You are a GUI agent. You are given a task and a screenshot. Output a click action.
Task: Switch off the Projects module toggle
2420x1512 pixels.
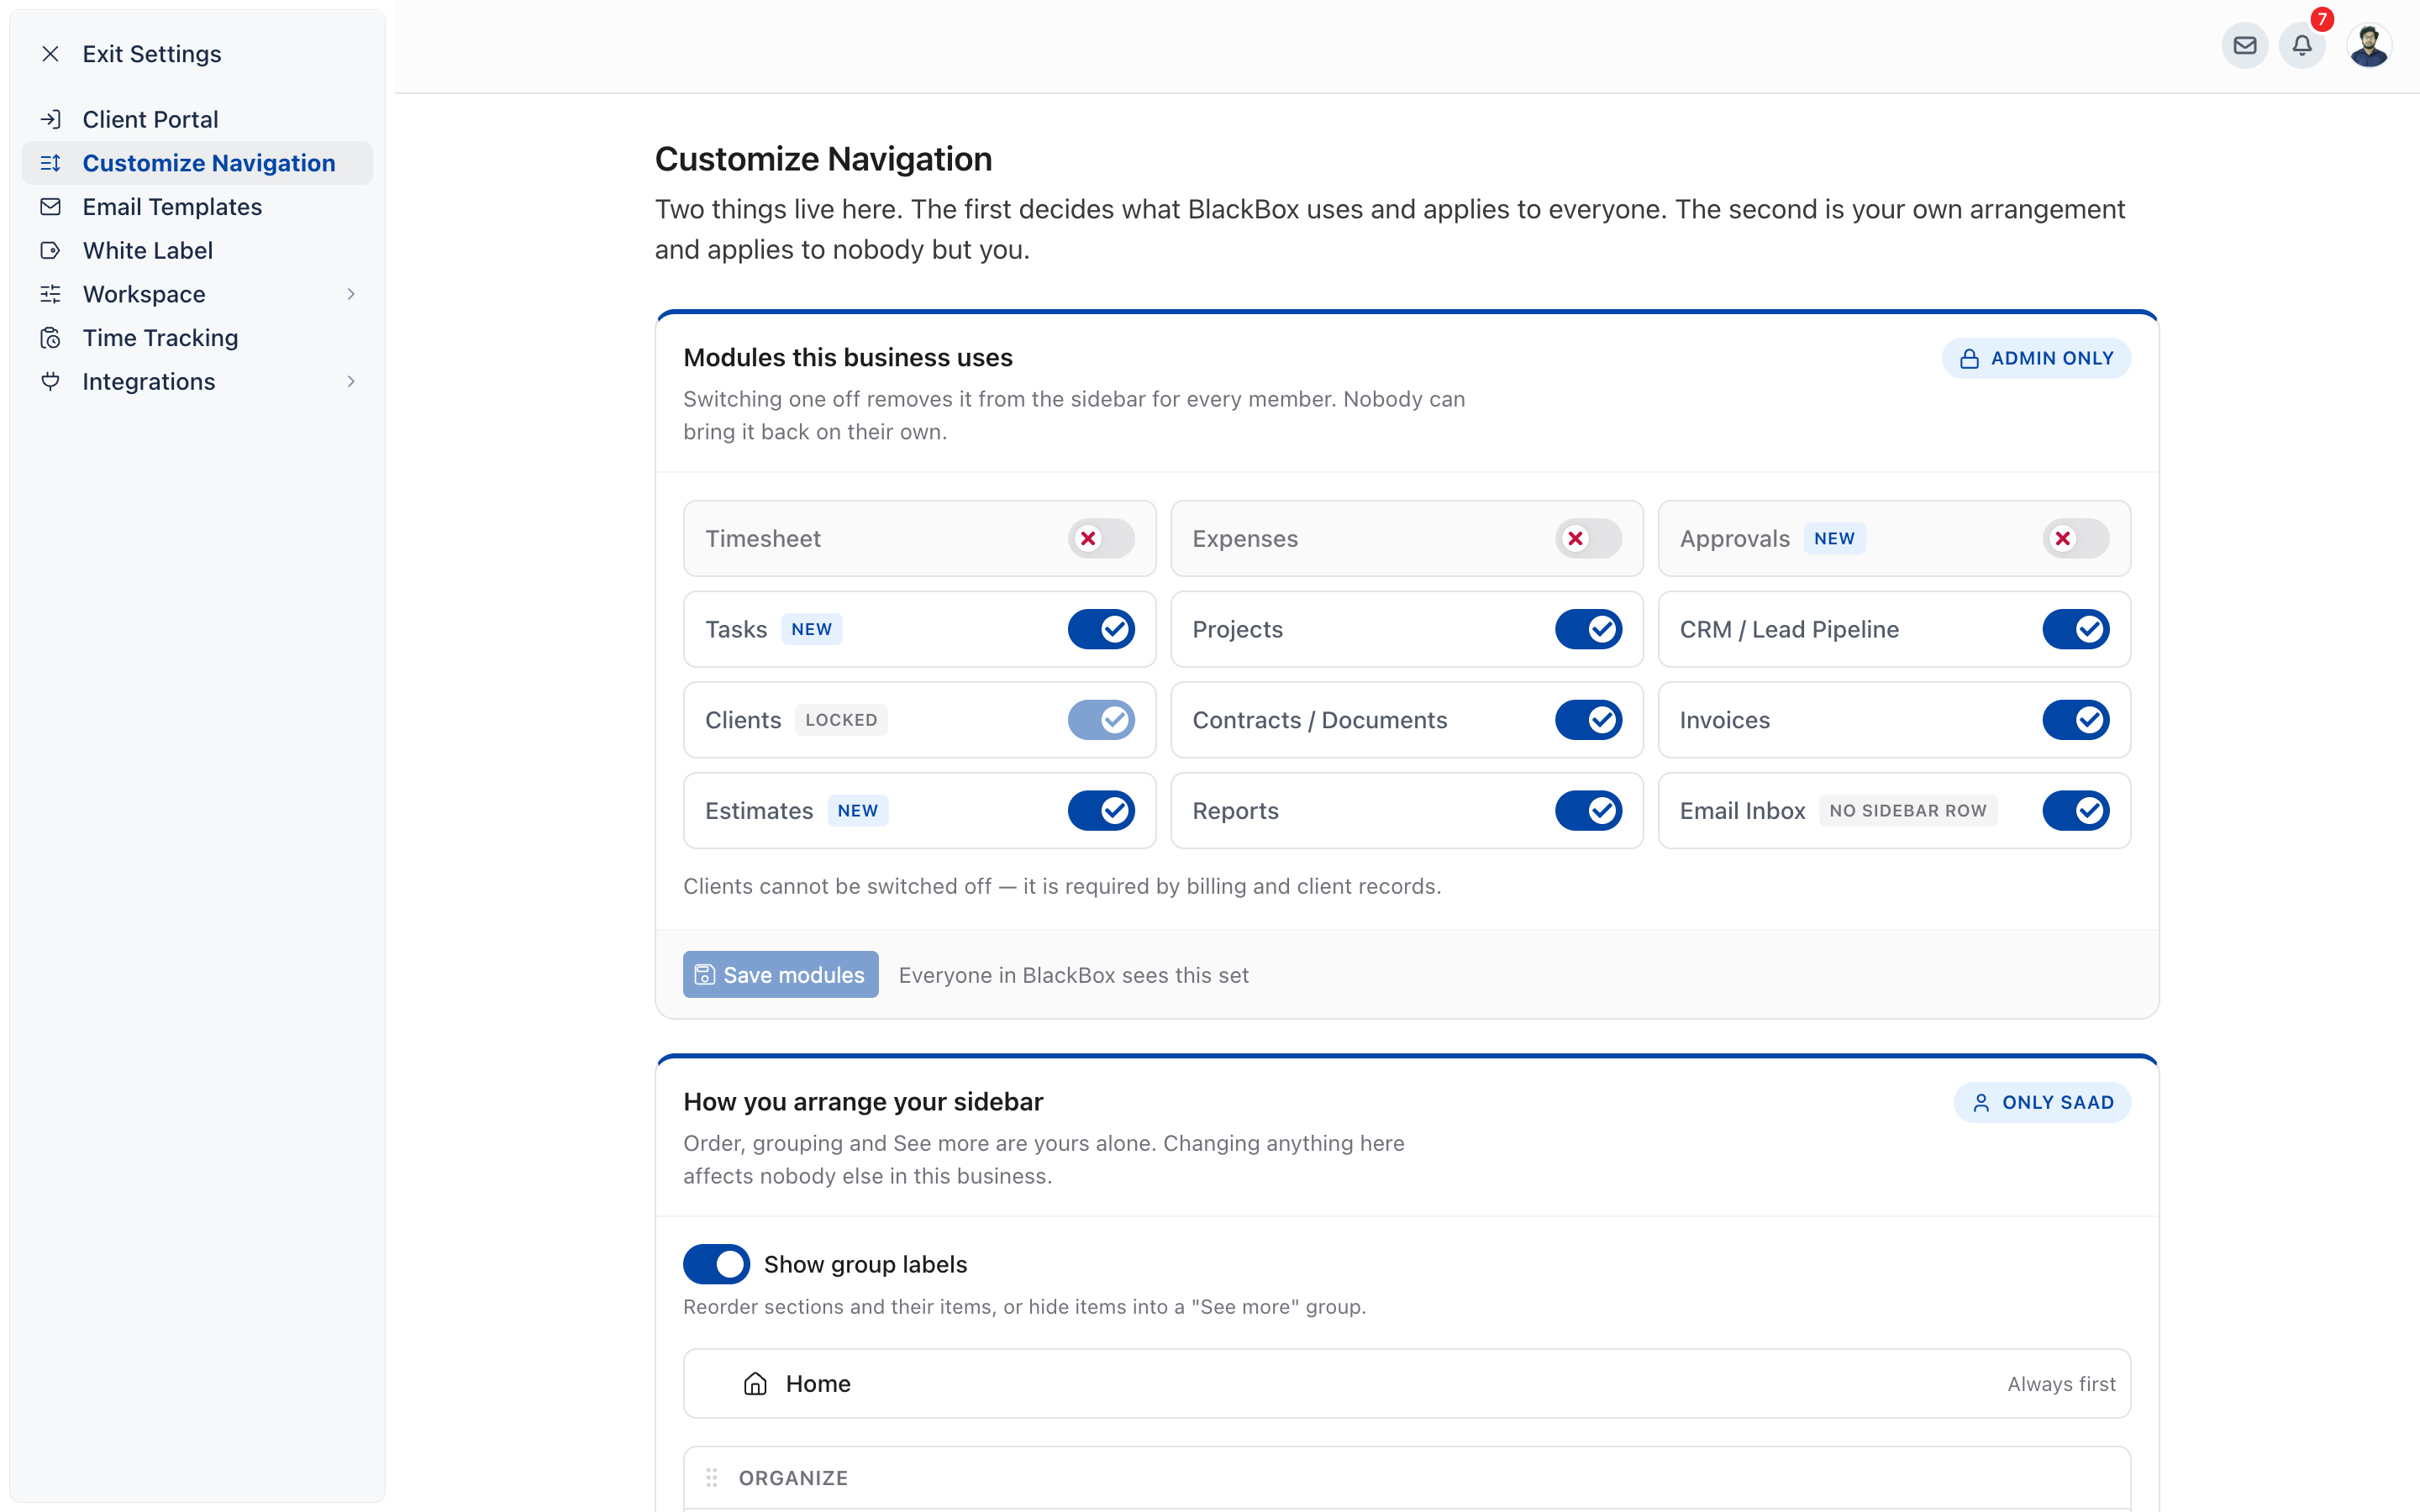click(x=1588, y=629)
